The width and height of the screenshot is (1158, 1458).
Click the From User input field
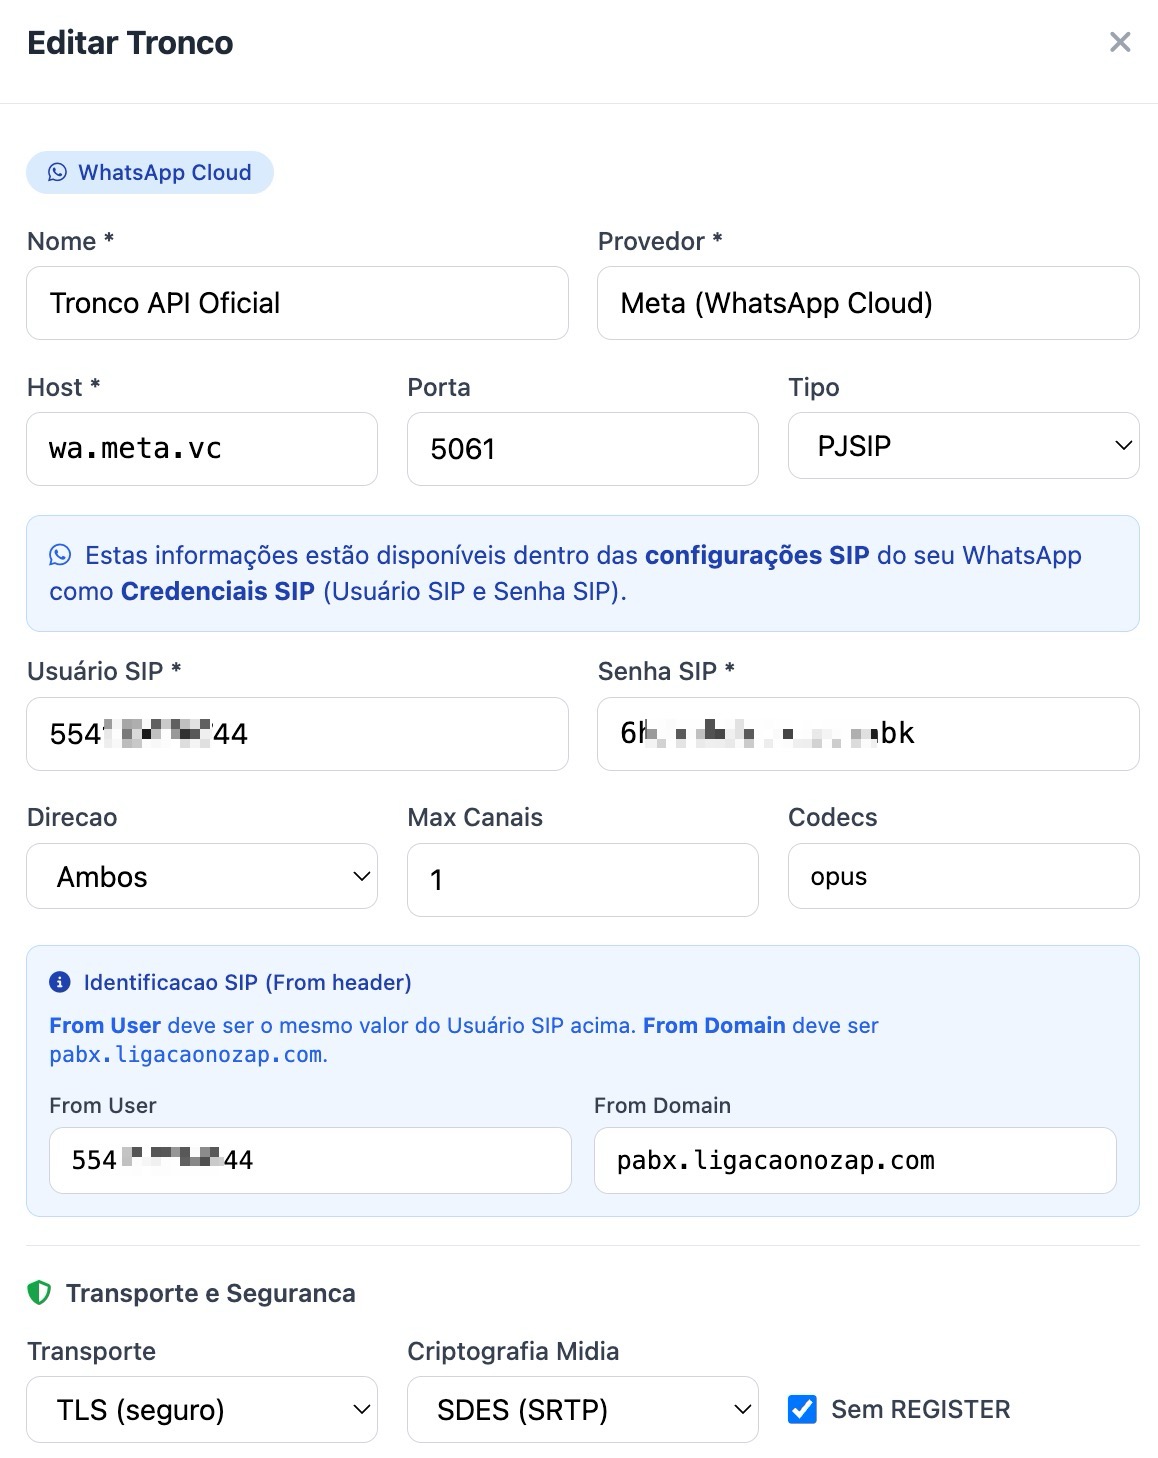point(310,1160)
